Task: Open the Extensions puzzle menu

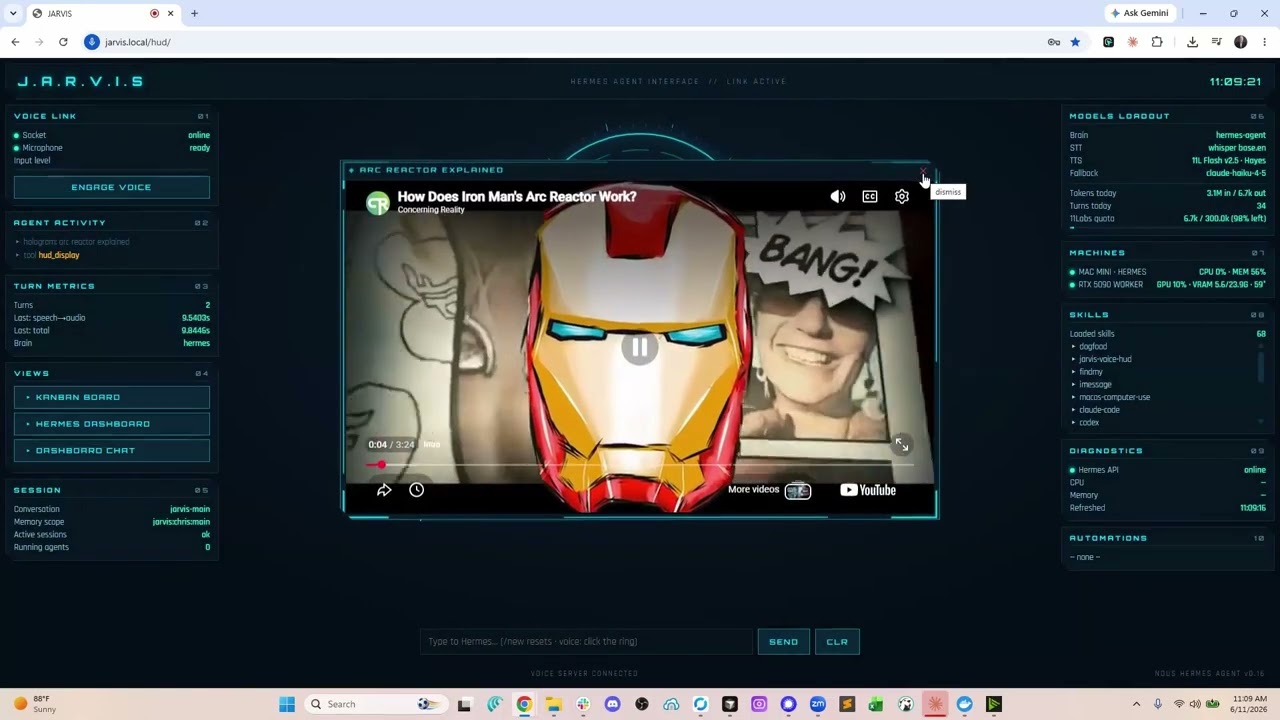Action: point(1157,42)
